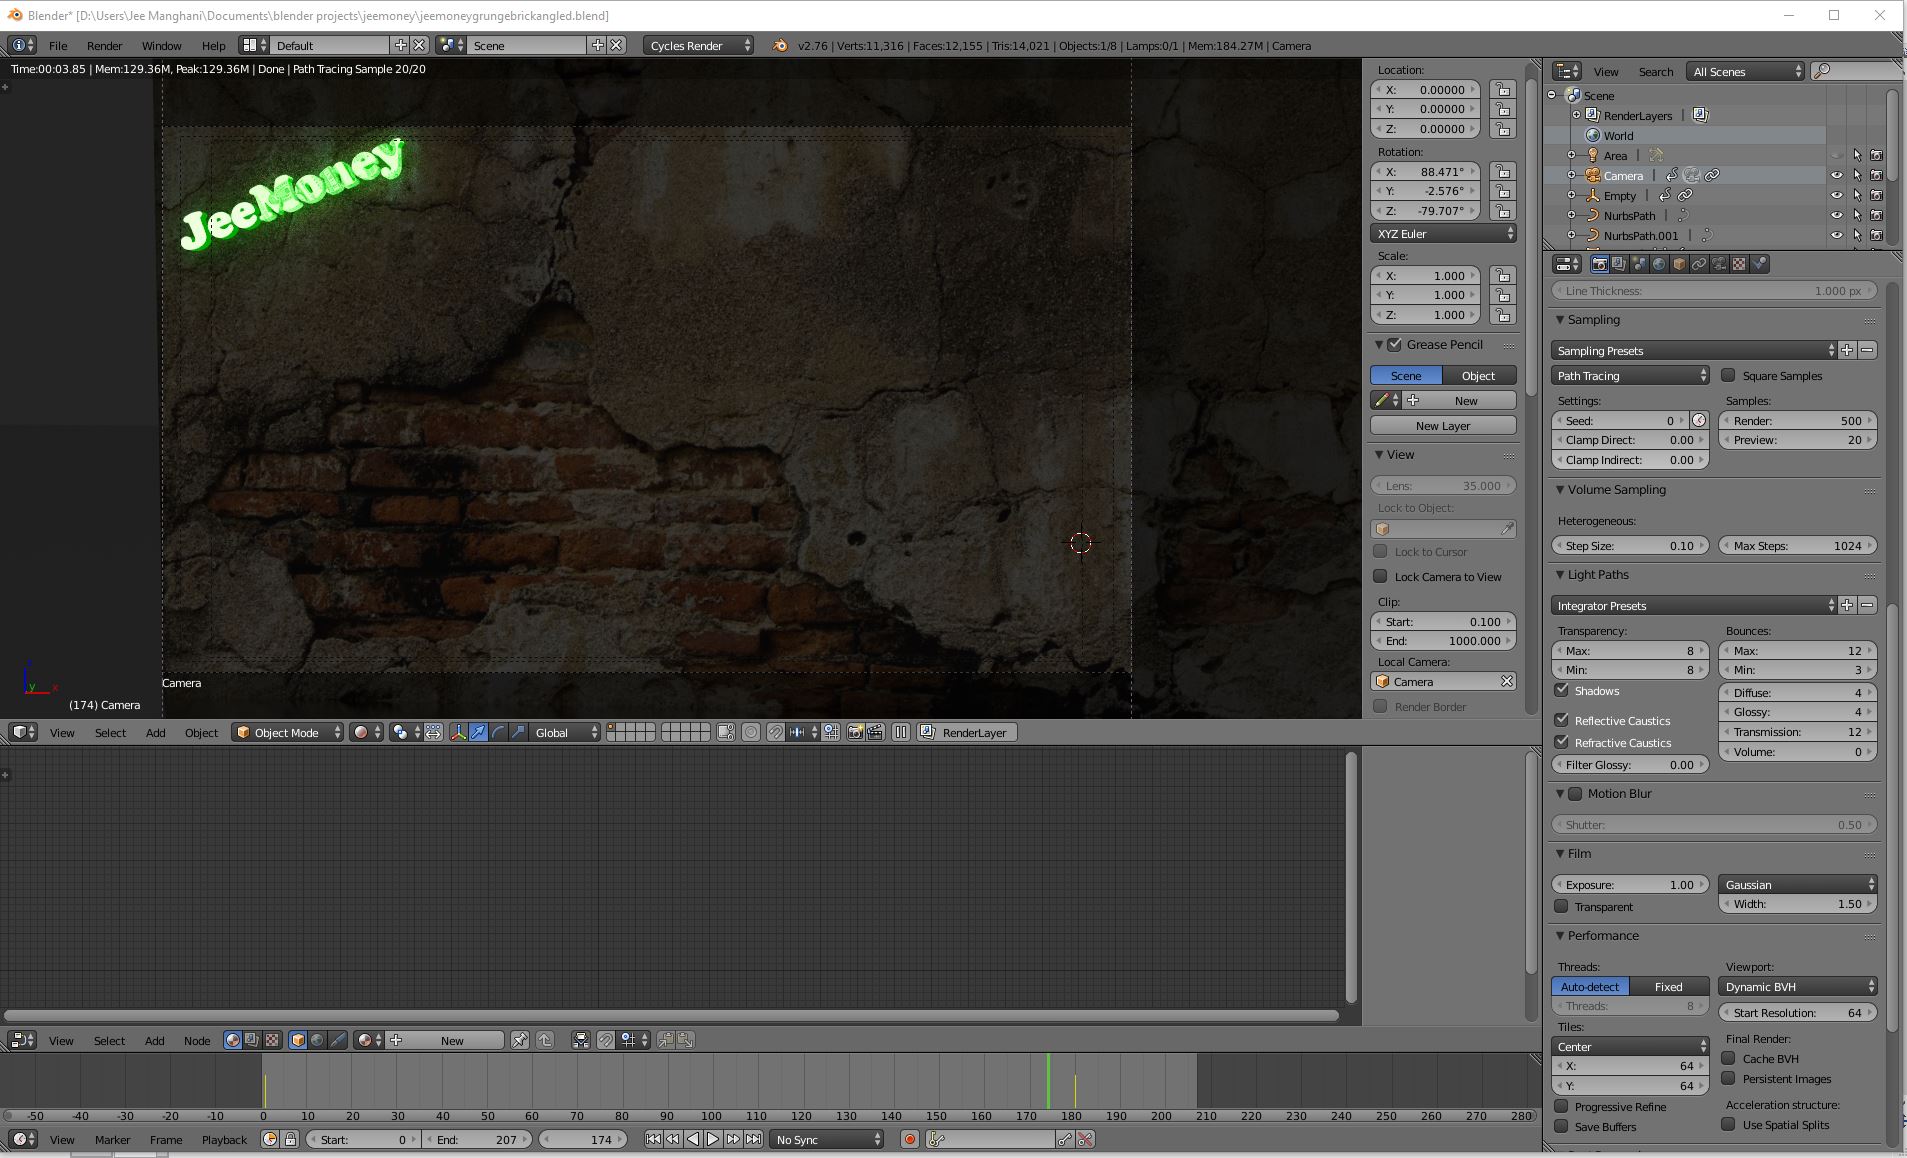Open Path Tracing integrator dropdown

[1630, 376]
